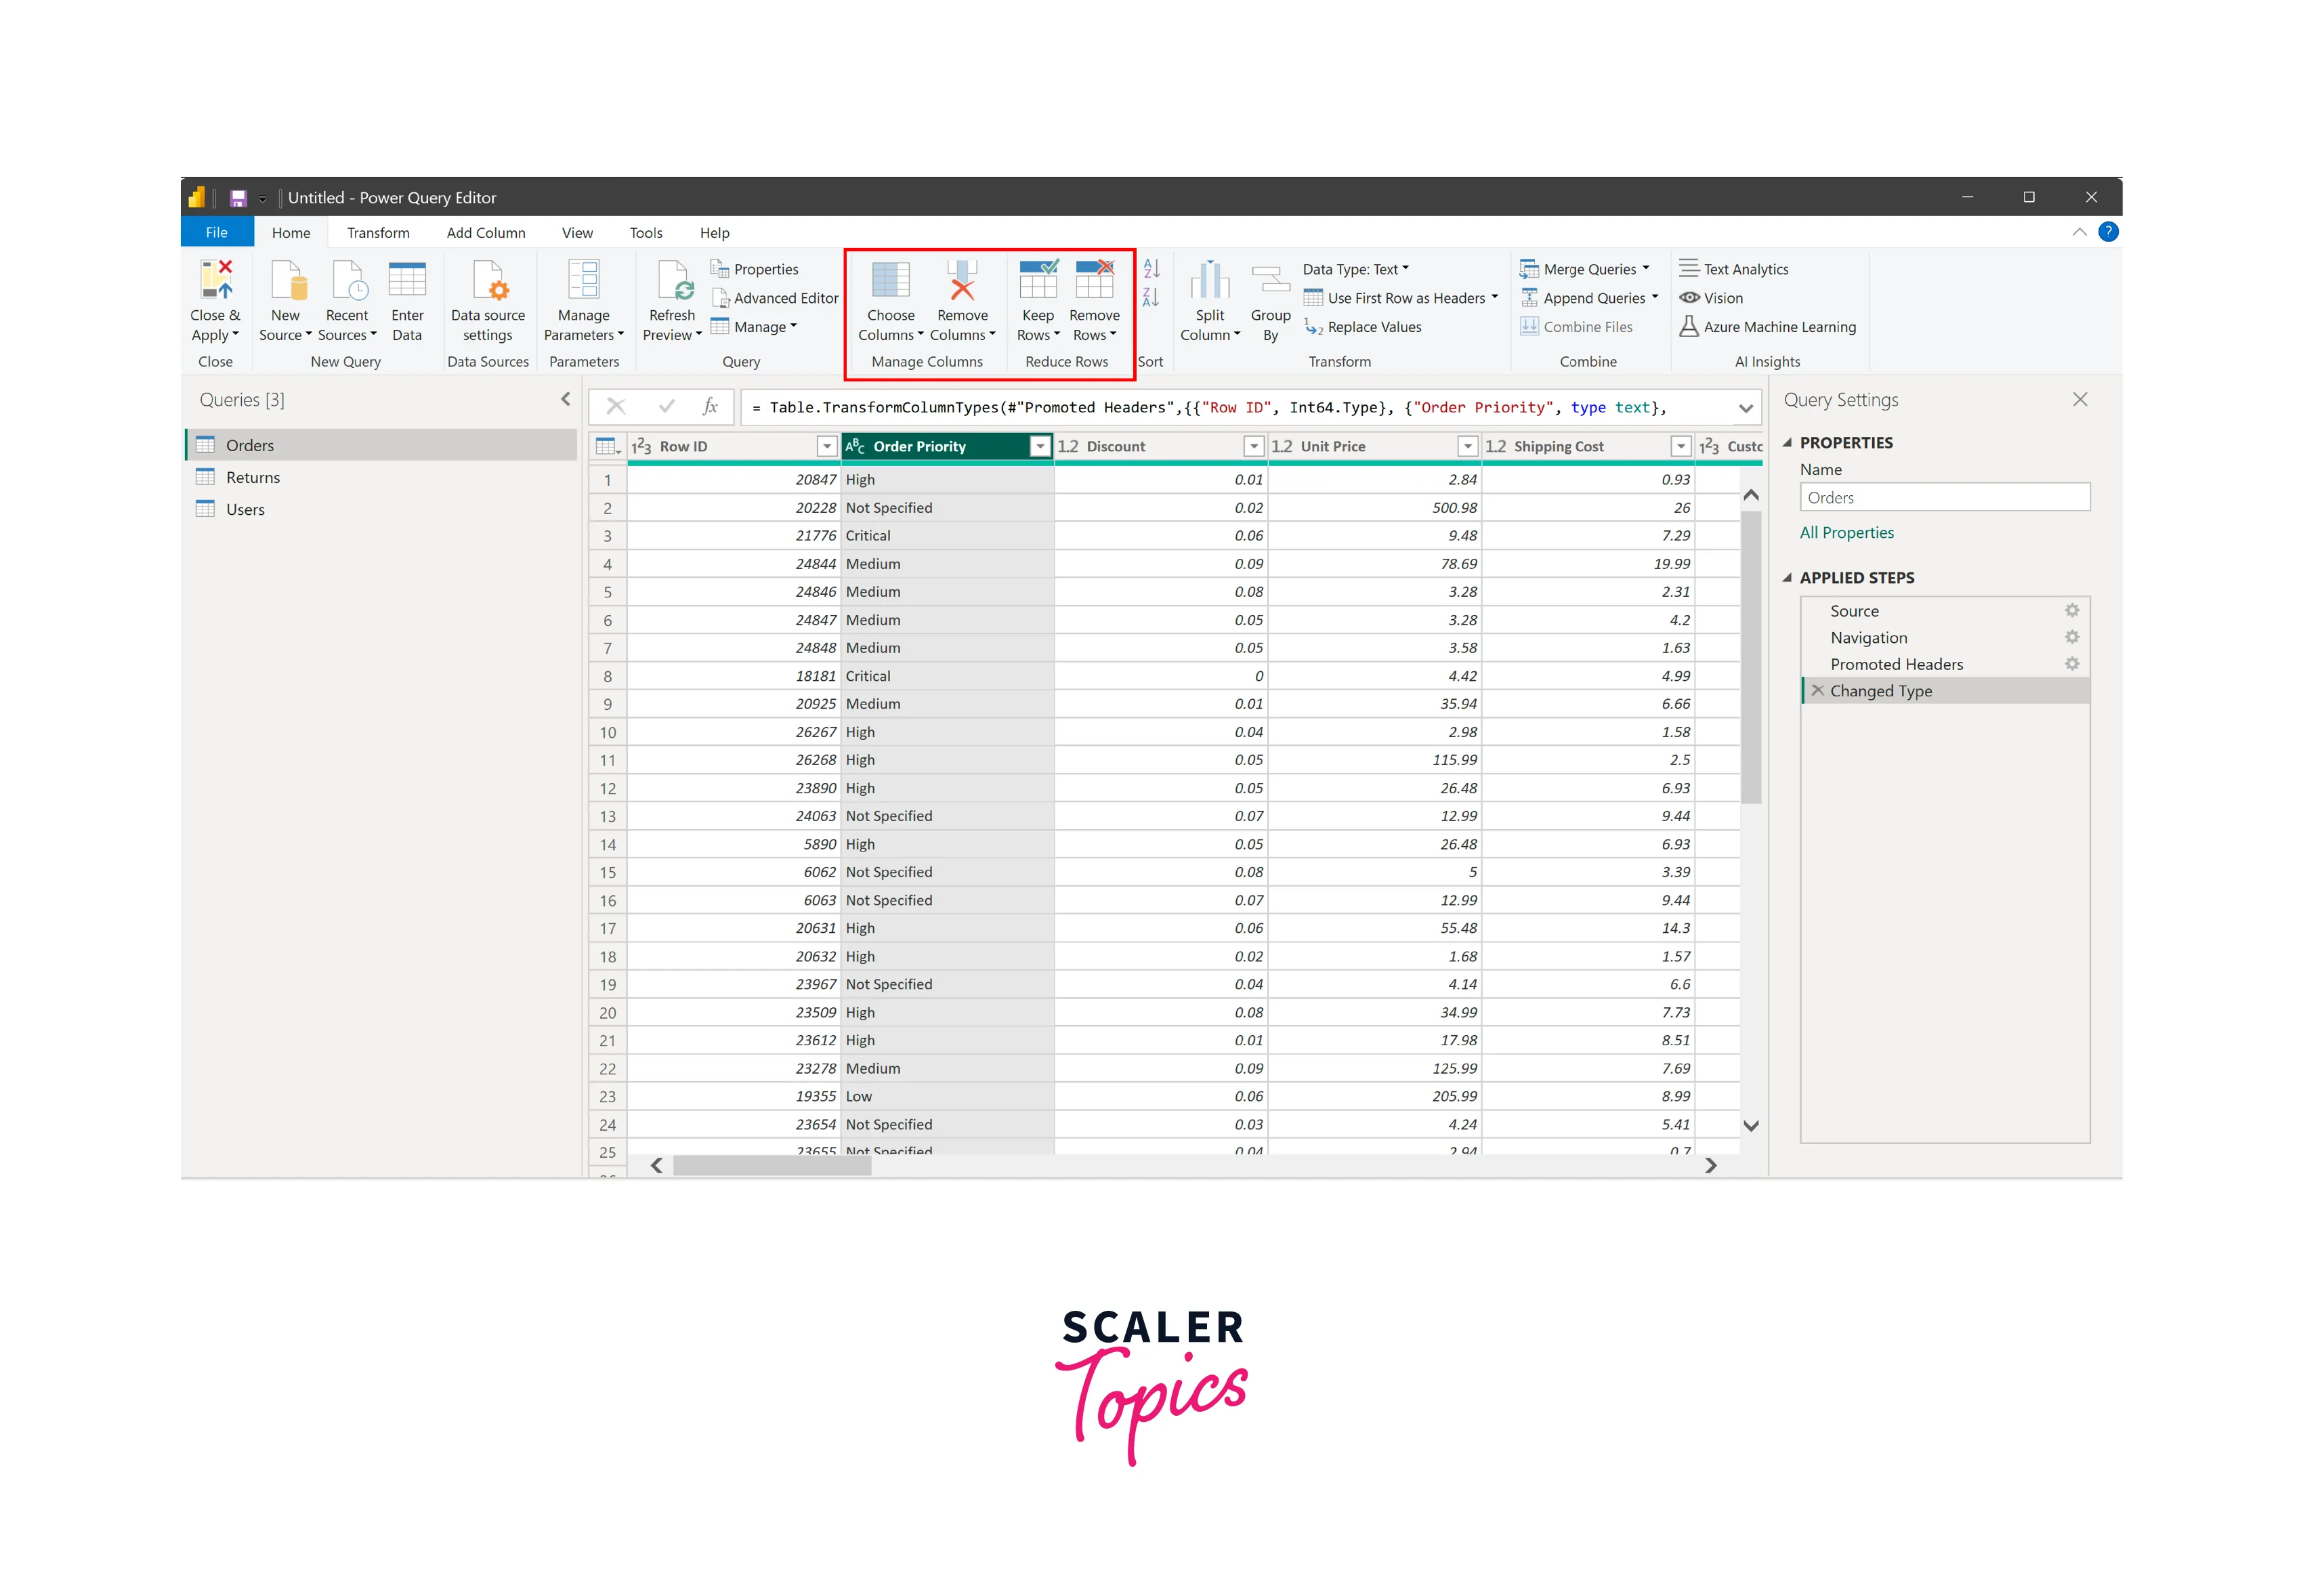Screen dimensions: 2303x1596
Task: Collapse the PROPERTIES section triangle
Action: click(1787, 442)
